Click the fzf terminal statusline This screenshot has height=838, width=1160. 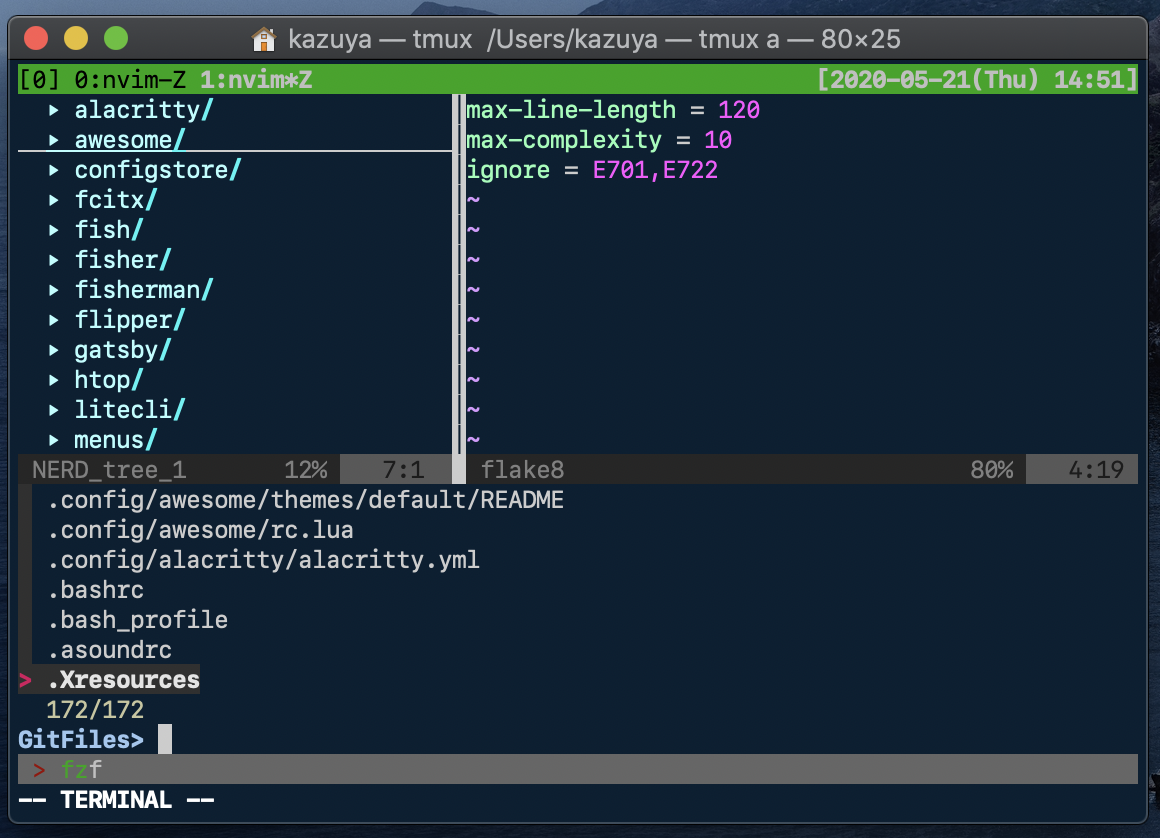click(578, 769)
